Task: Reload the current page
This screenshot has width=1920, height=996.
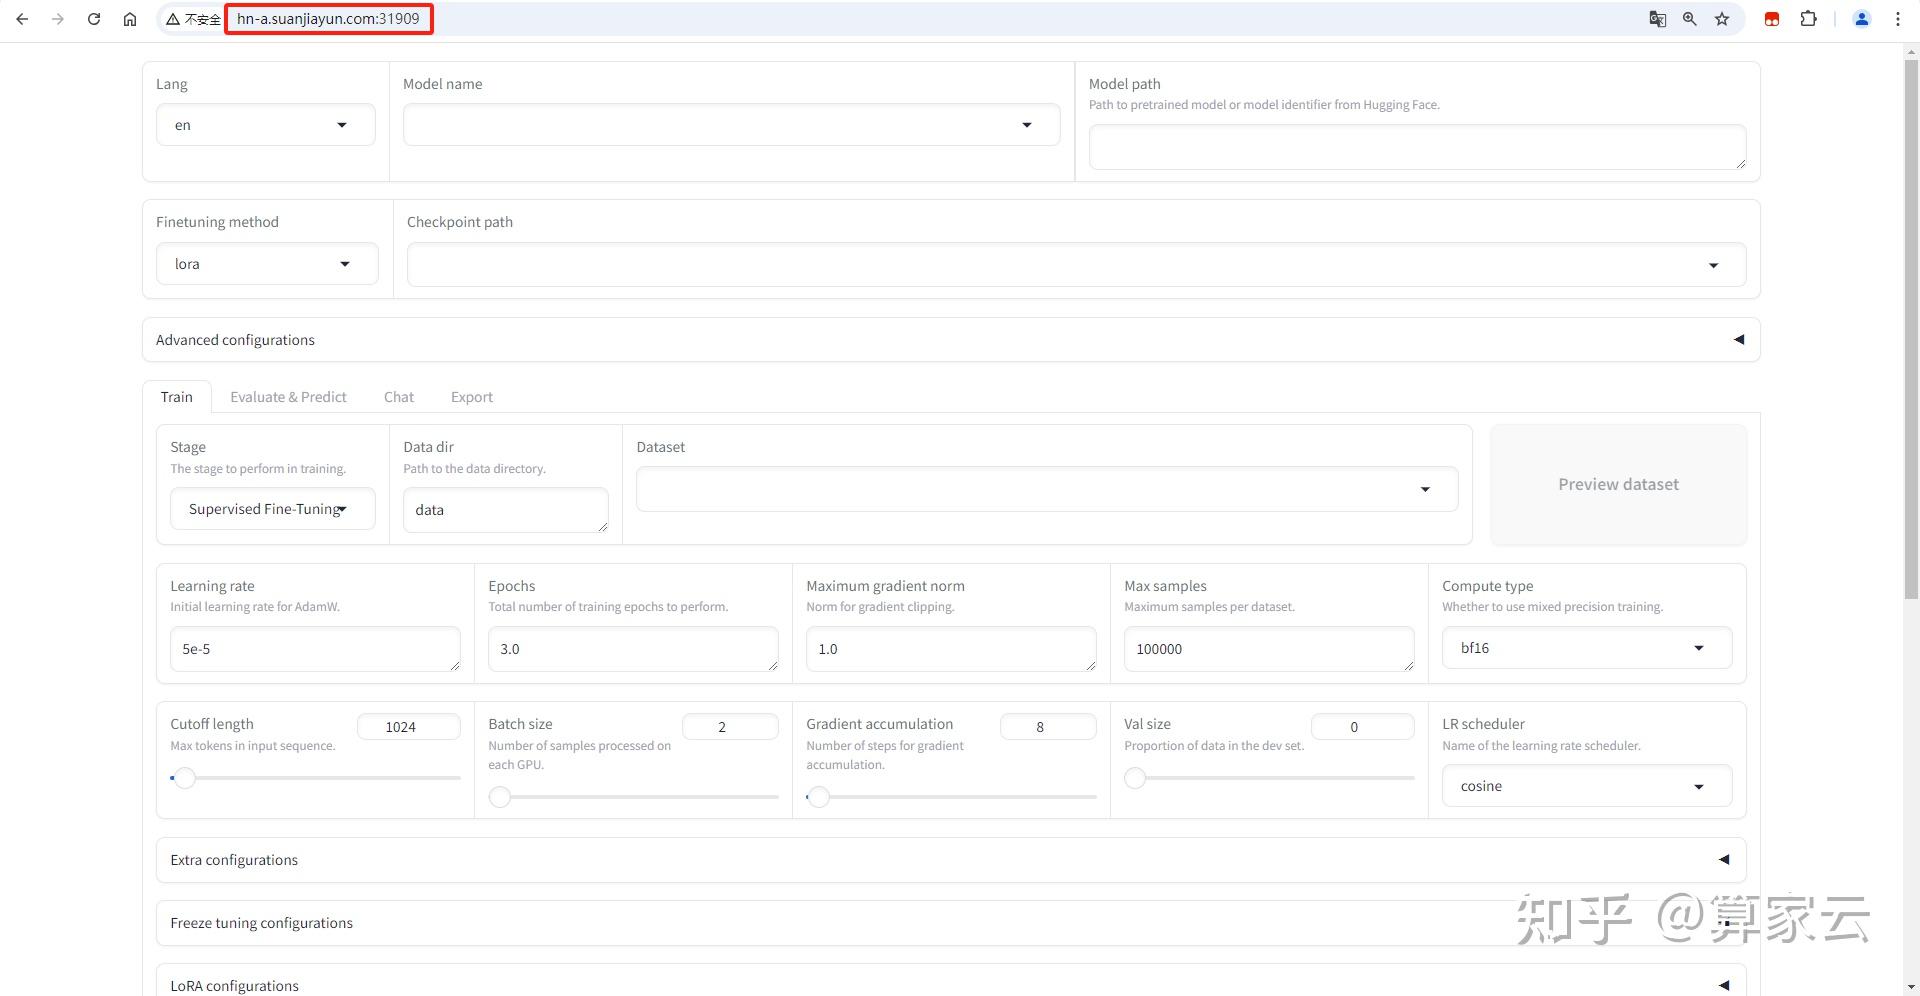Action: pyautogui.click(x=94, y=19)
